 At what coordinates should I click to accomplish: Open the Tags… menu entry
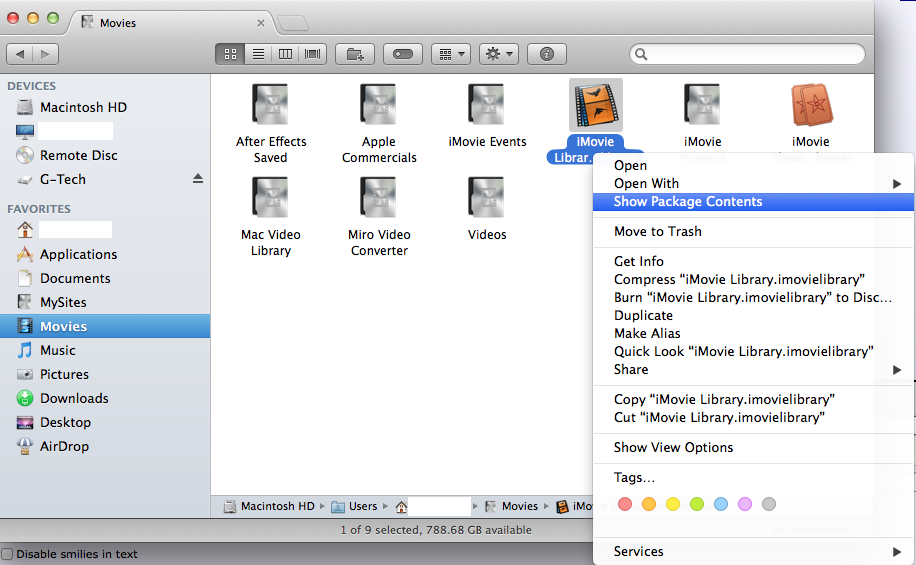753,477
